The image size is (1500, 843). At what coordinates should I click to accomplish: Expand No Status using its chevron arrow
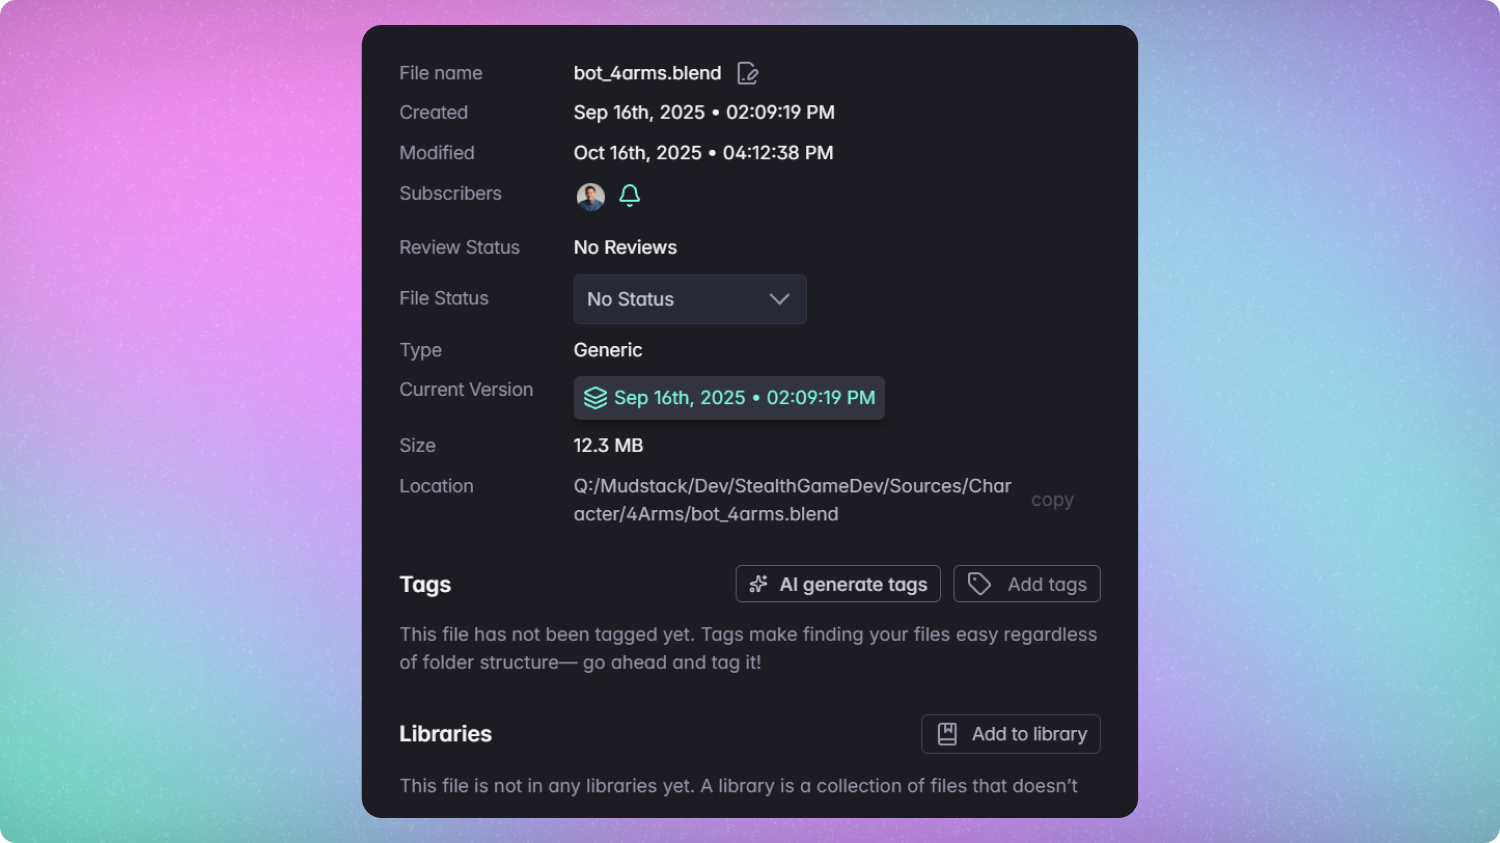coord(779,299)
